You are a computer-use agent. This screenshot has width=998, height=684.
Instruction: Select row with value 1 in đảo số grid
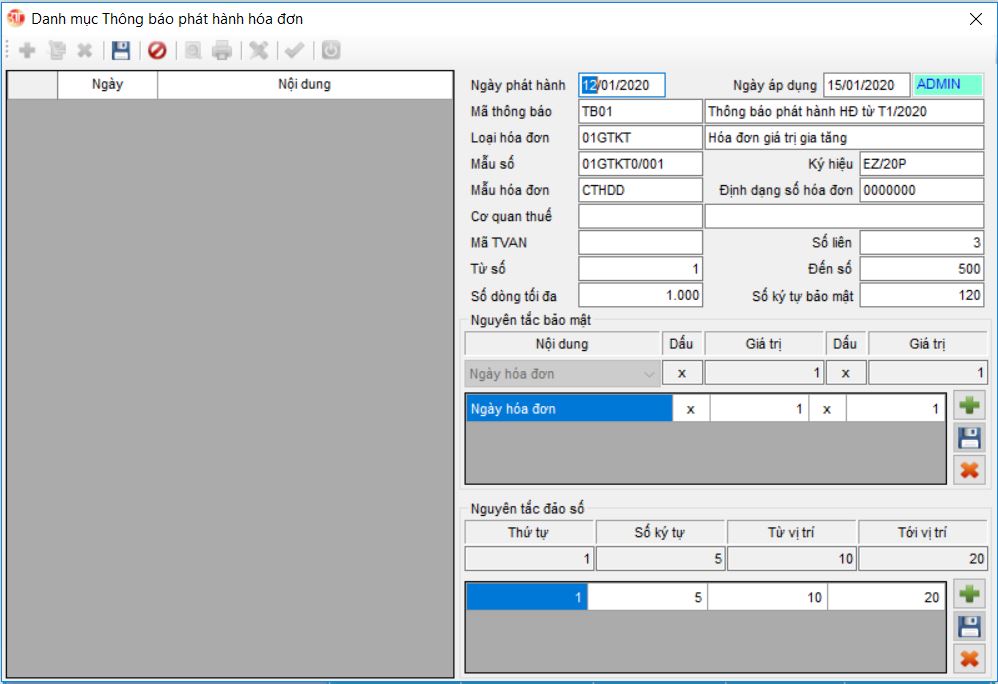coord(526,597)
